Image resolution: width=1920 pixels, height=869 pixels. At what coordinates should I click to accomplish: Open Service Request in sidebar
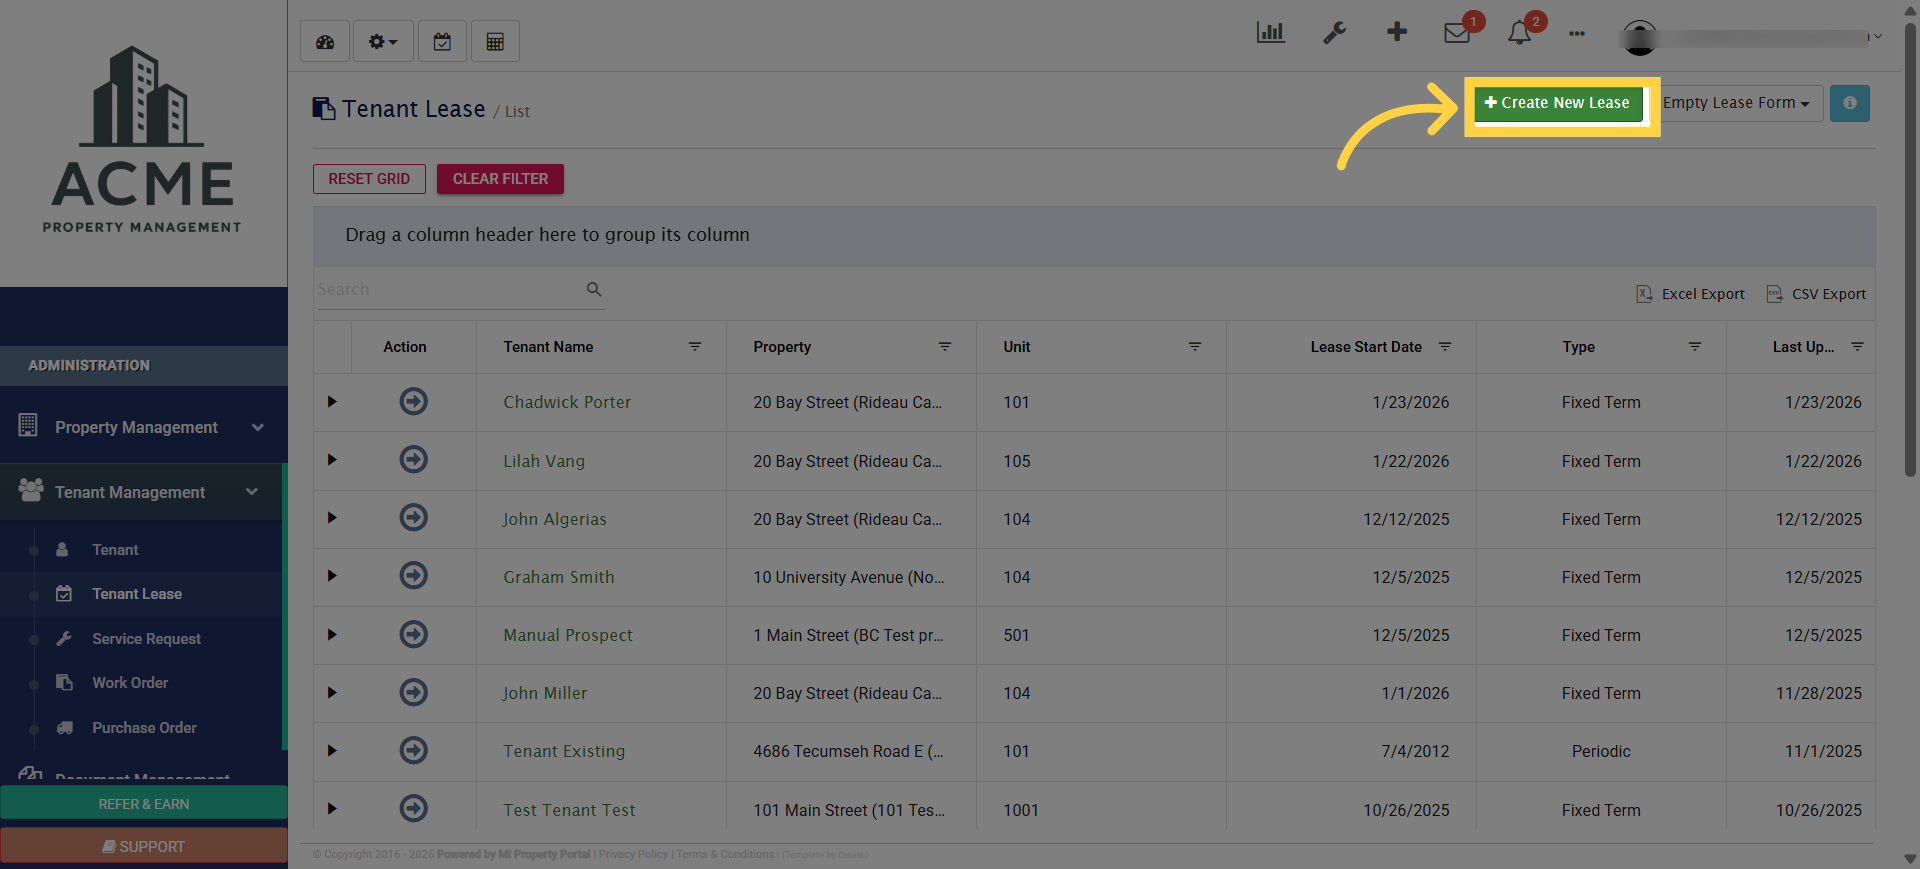point(146,639)
